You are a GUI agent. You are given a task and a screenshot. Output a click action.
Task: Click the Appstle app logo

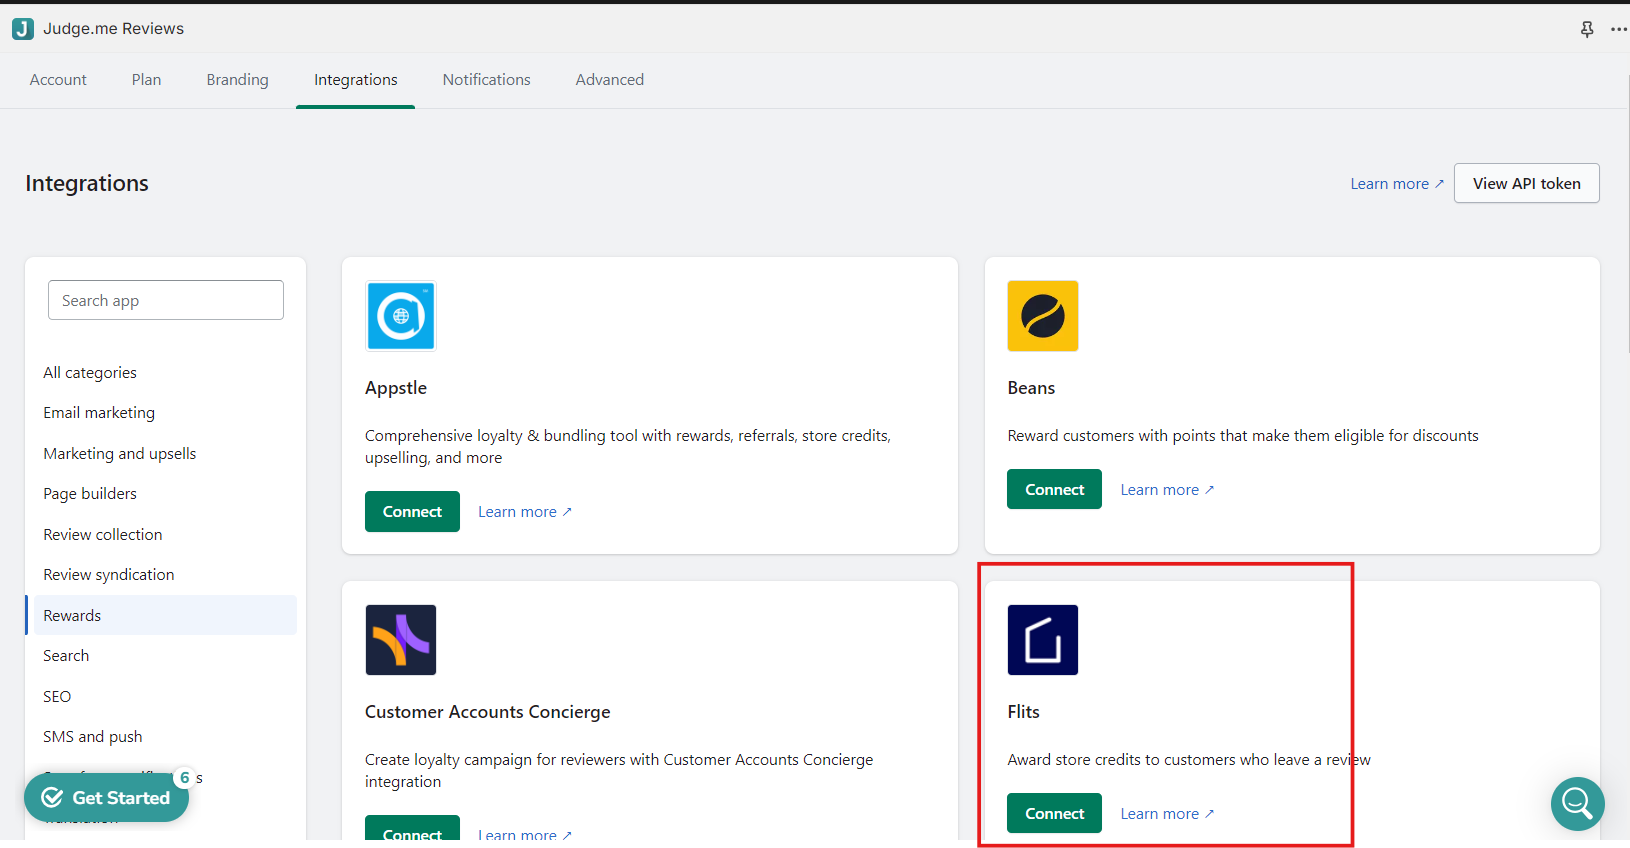click(401, 316)
